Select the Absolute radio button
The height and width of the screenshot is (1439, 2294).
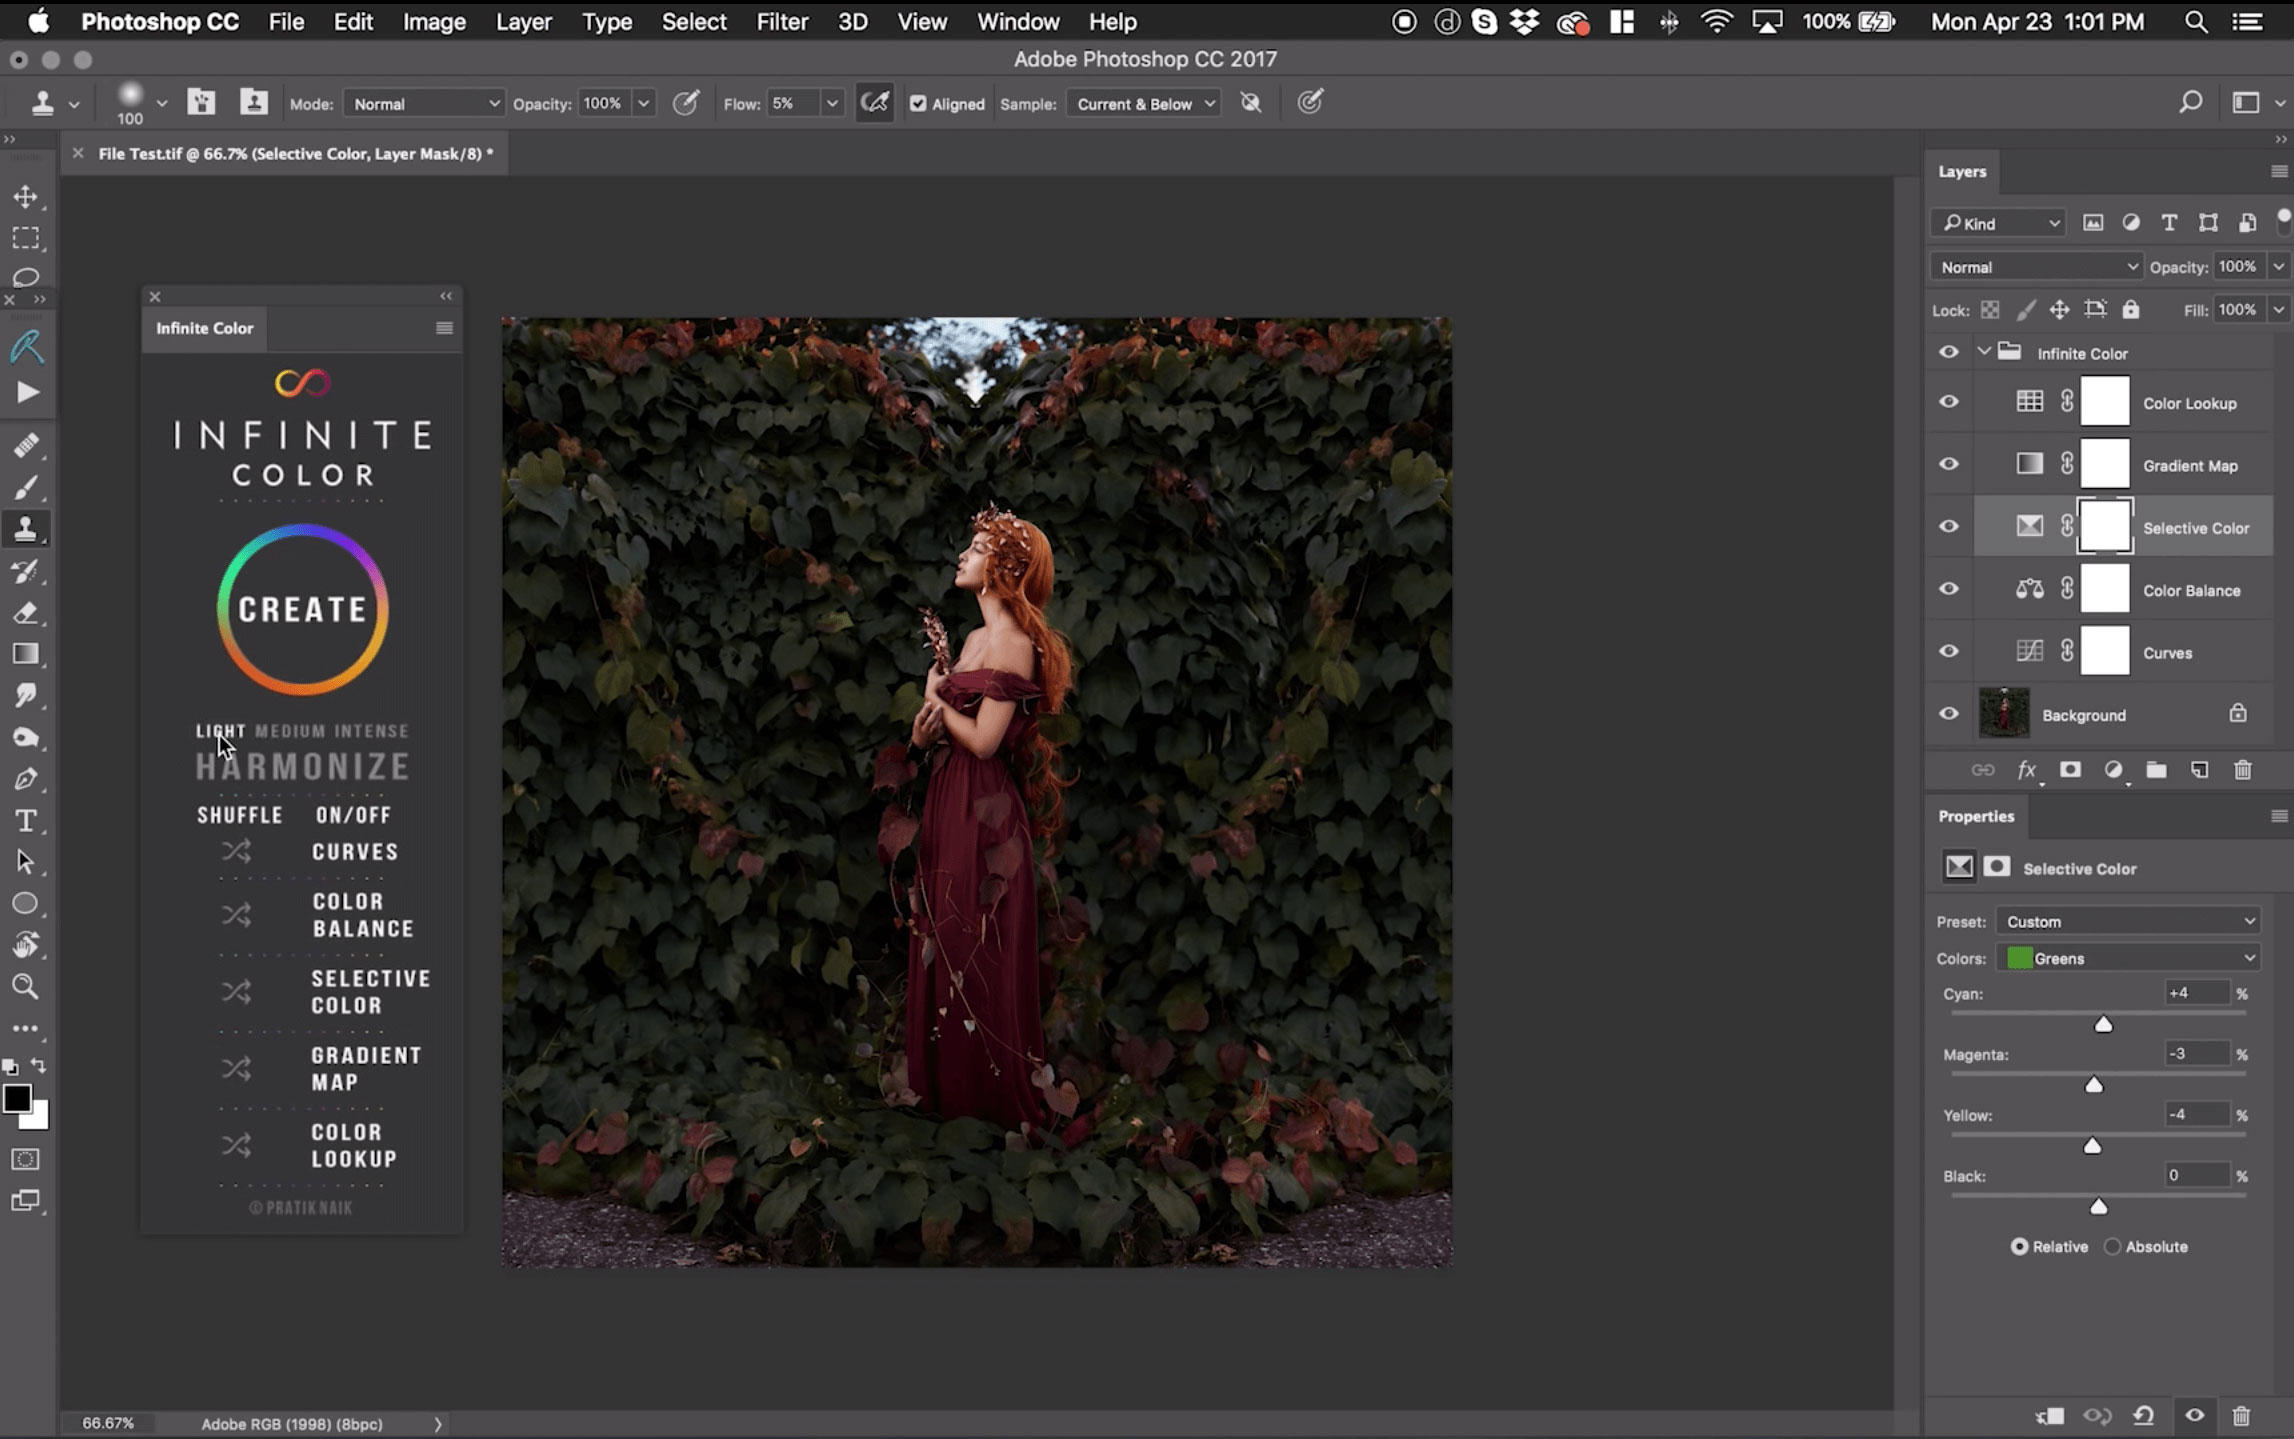[x=2112, y=1246]
